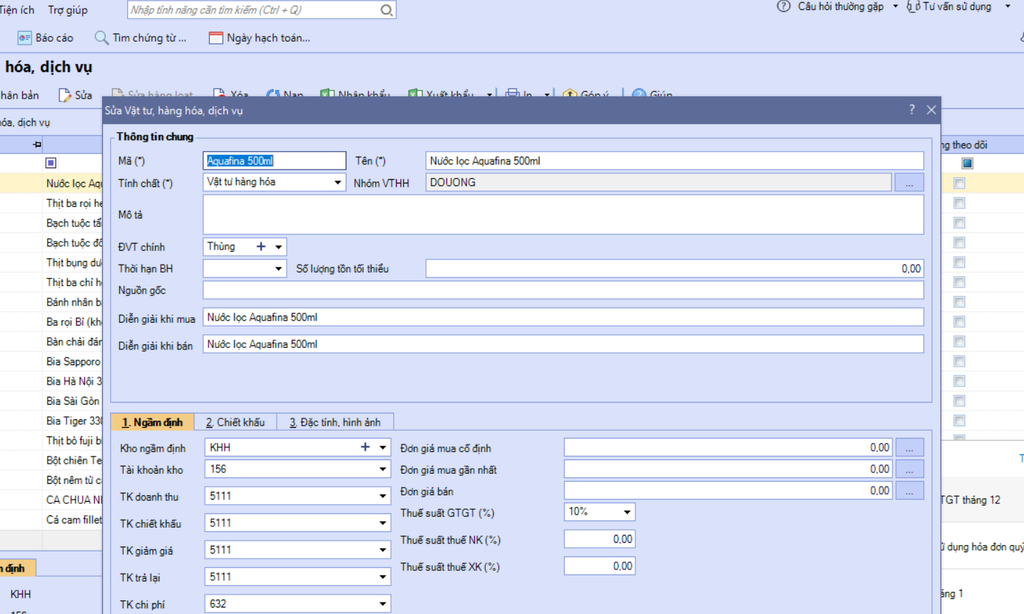Open the Trợ giúp menu
Screen dimensions: 1024x614
67,10
